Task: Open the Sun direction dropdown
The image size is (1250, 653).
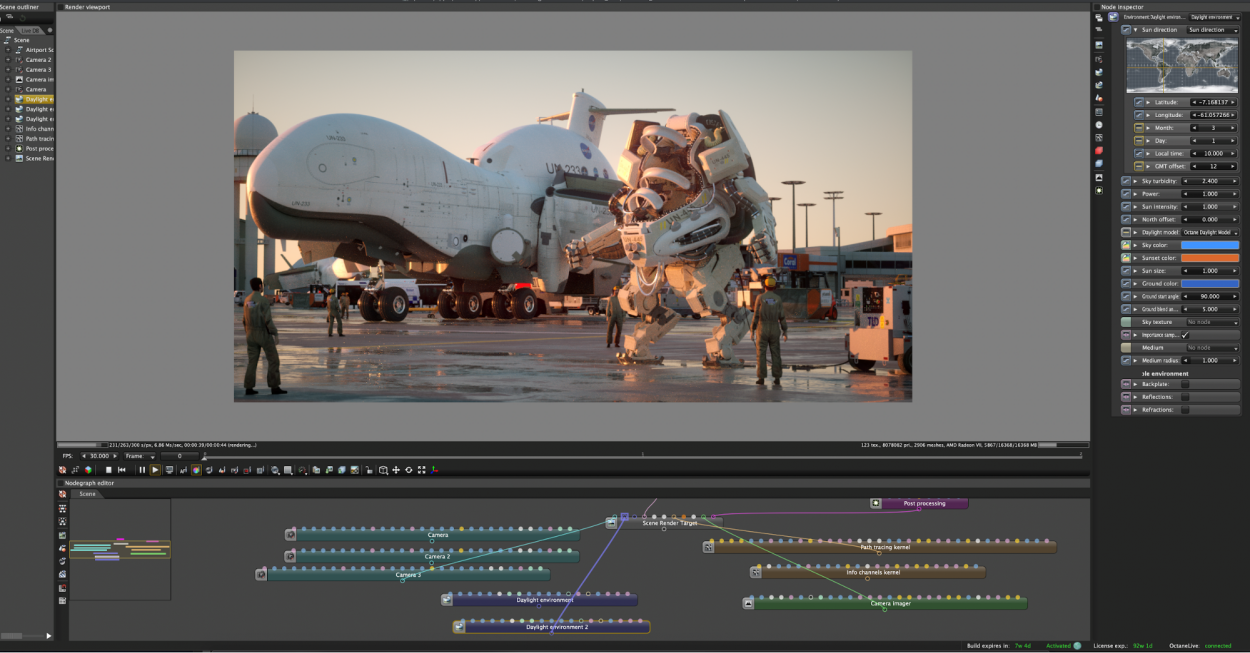Action: tap(1212, 30)
